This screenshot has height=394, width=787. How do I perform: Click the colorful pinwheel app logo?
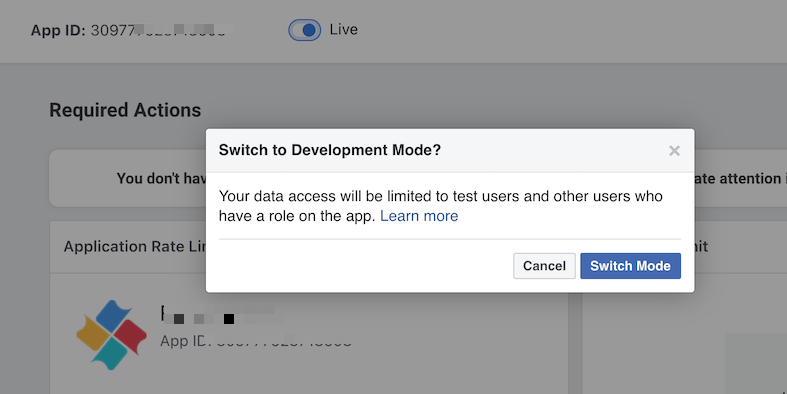(x=111, y=335)
